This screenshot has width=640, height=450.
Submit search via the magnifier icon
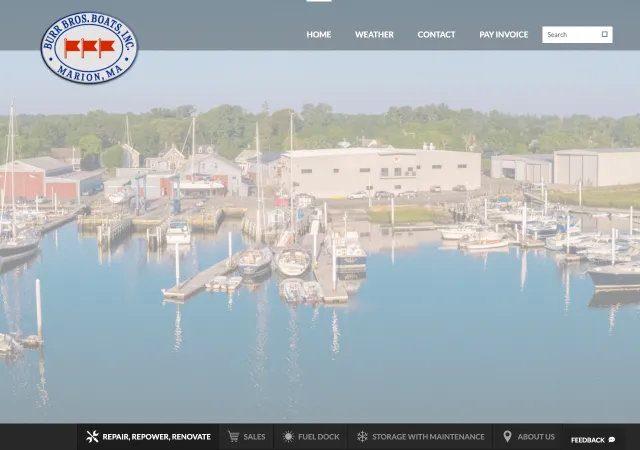click(x=604, y=34)
